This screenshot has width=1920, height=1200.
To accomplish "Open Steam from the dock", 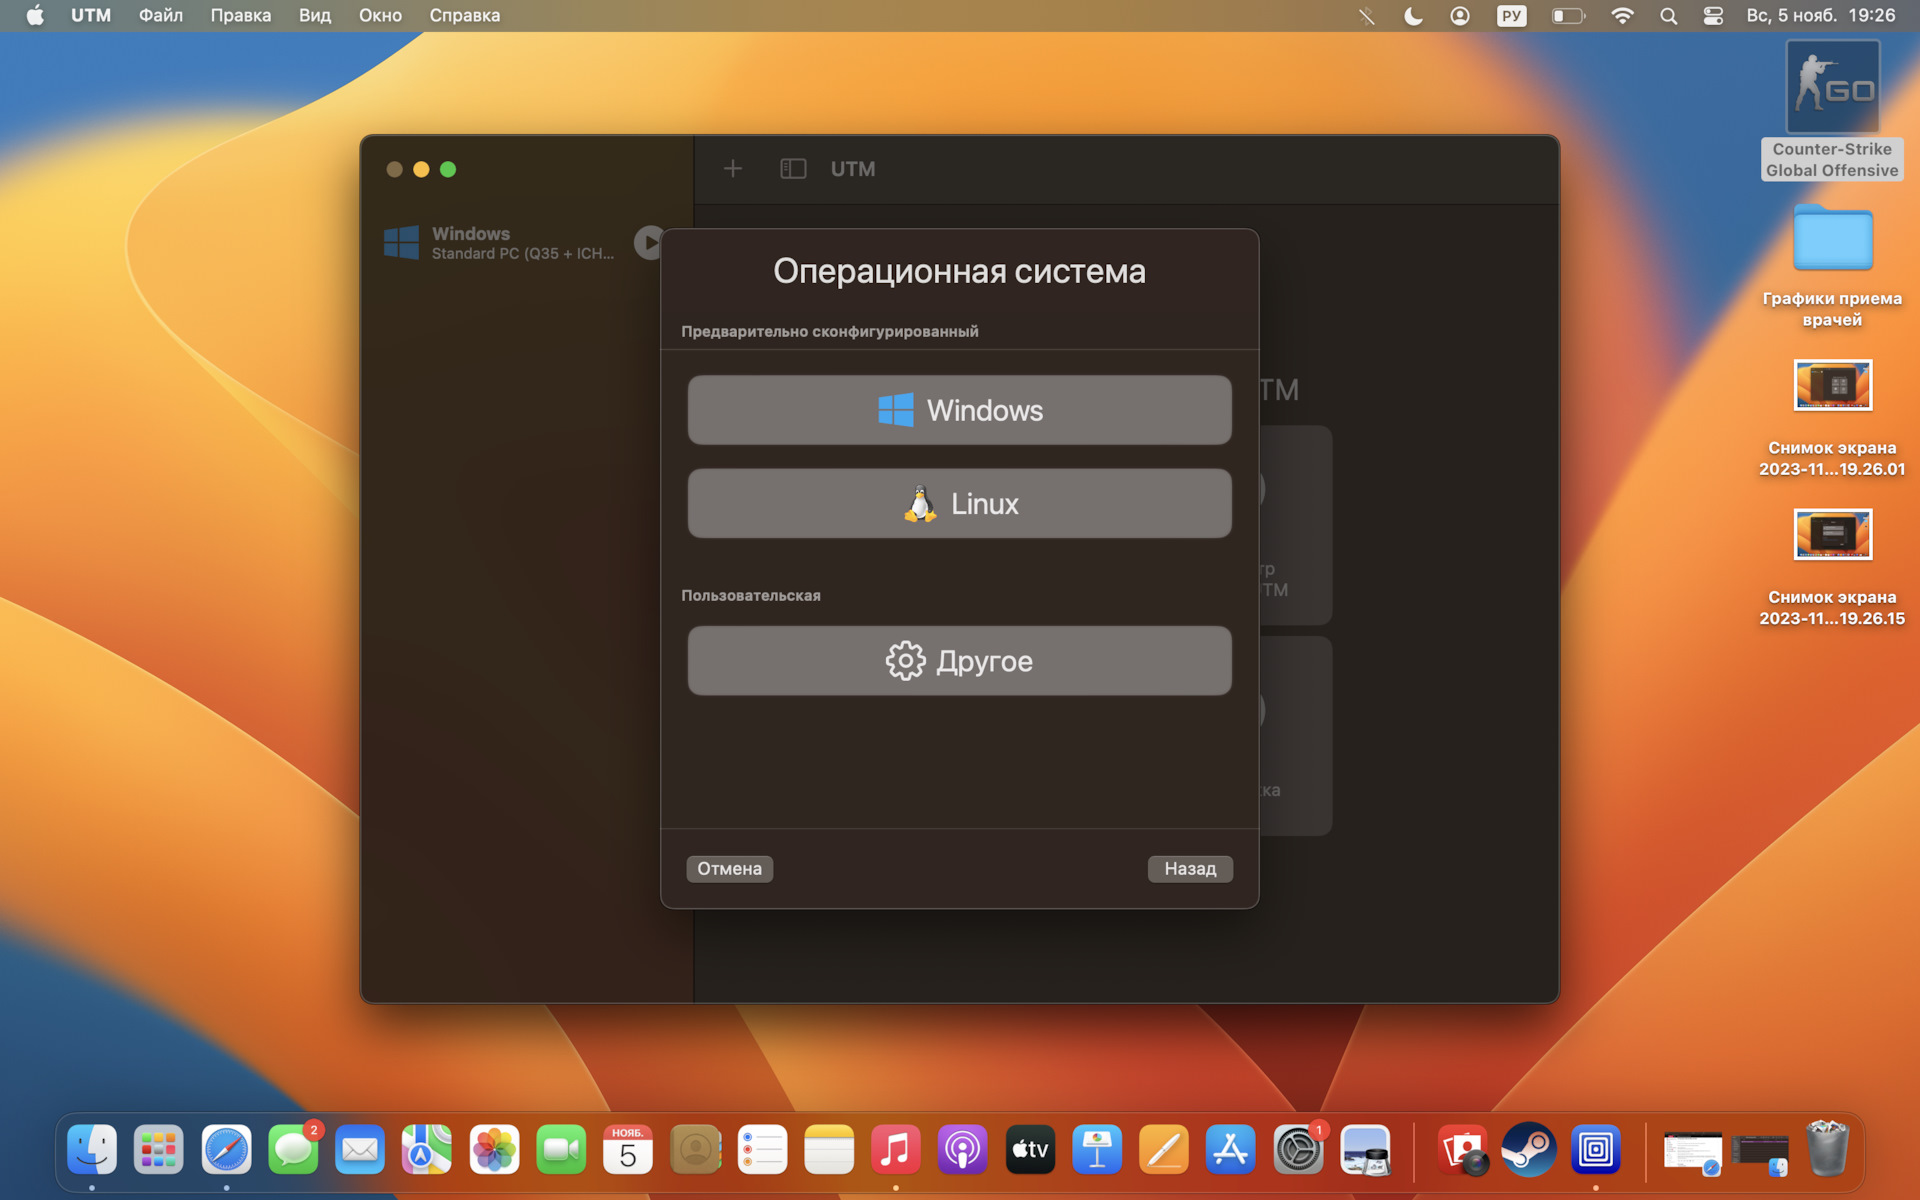I will pos(1528,1150).
